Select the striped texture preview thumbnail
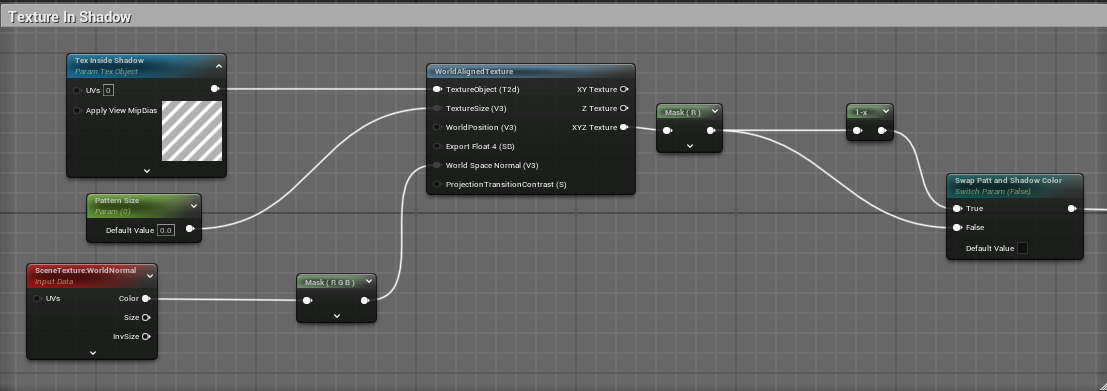The image size is (1107, 391). click(x=192, y=131)
